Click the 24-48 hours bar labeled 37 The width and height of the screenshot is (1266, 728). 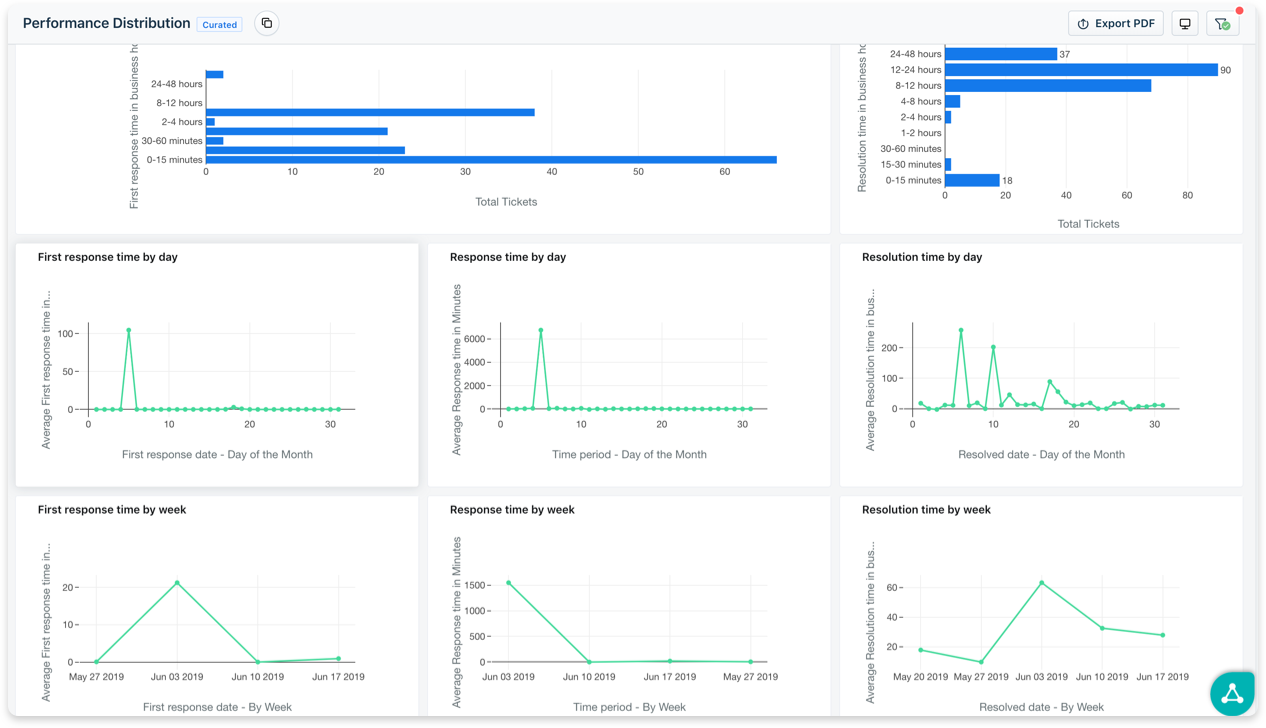click(1000, 54)
